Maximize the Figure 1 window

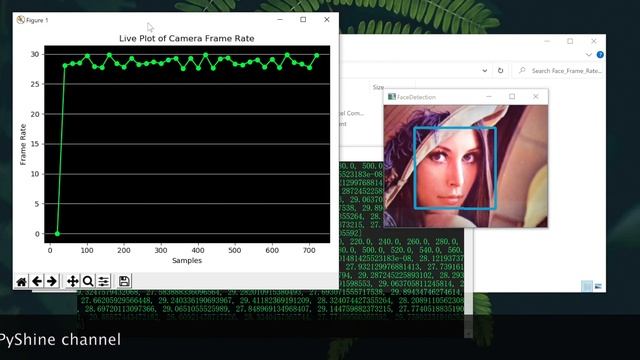tap(303, 20)
